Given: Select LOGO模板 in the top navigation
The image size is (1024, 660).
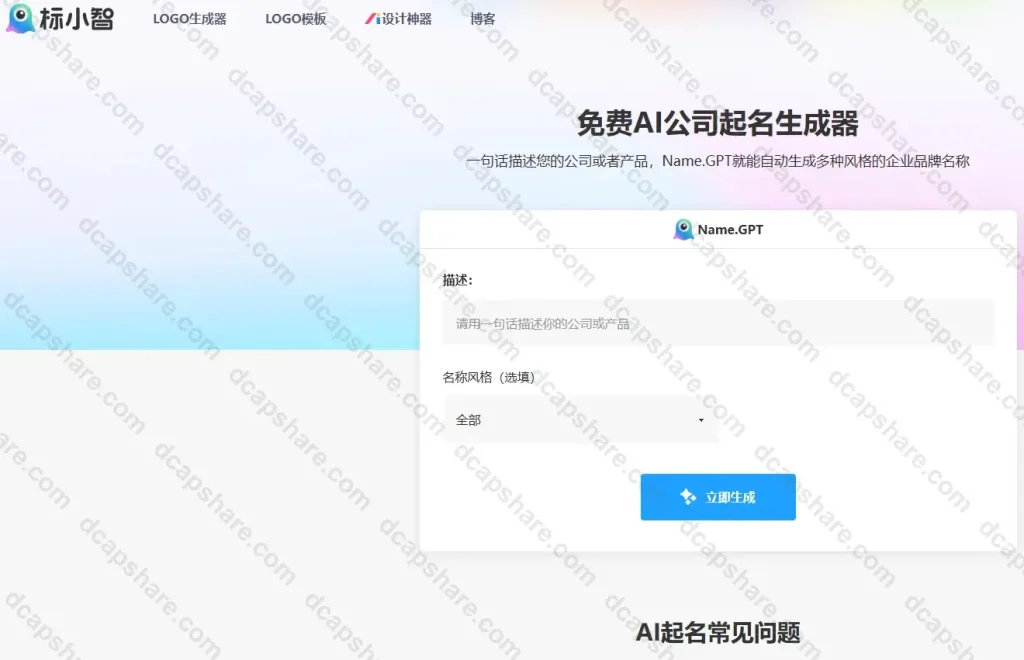Looking at the screenshot, I should (x=293, y=18).
